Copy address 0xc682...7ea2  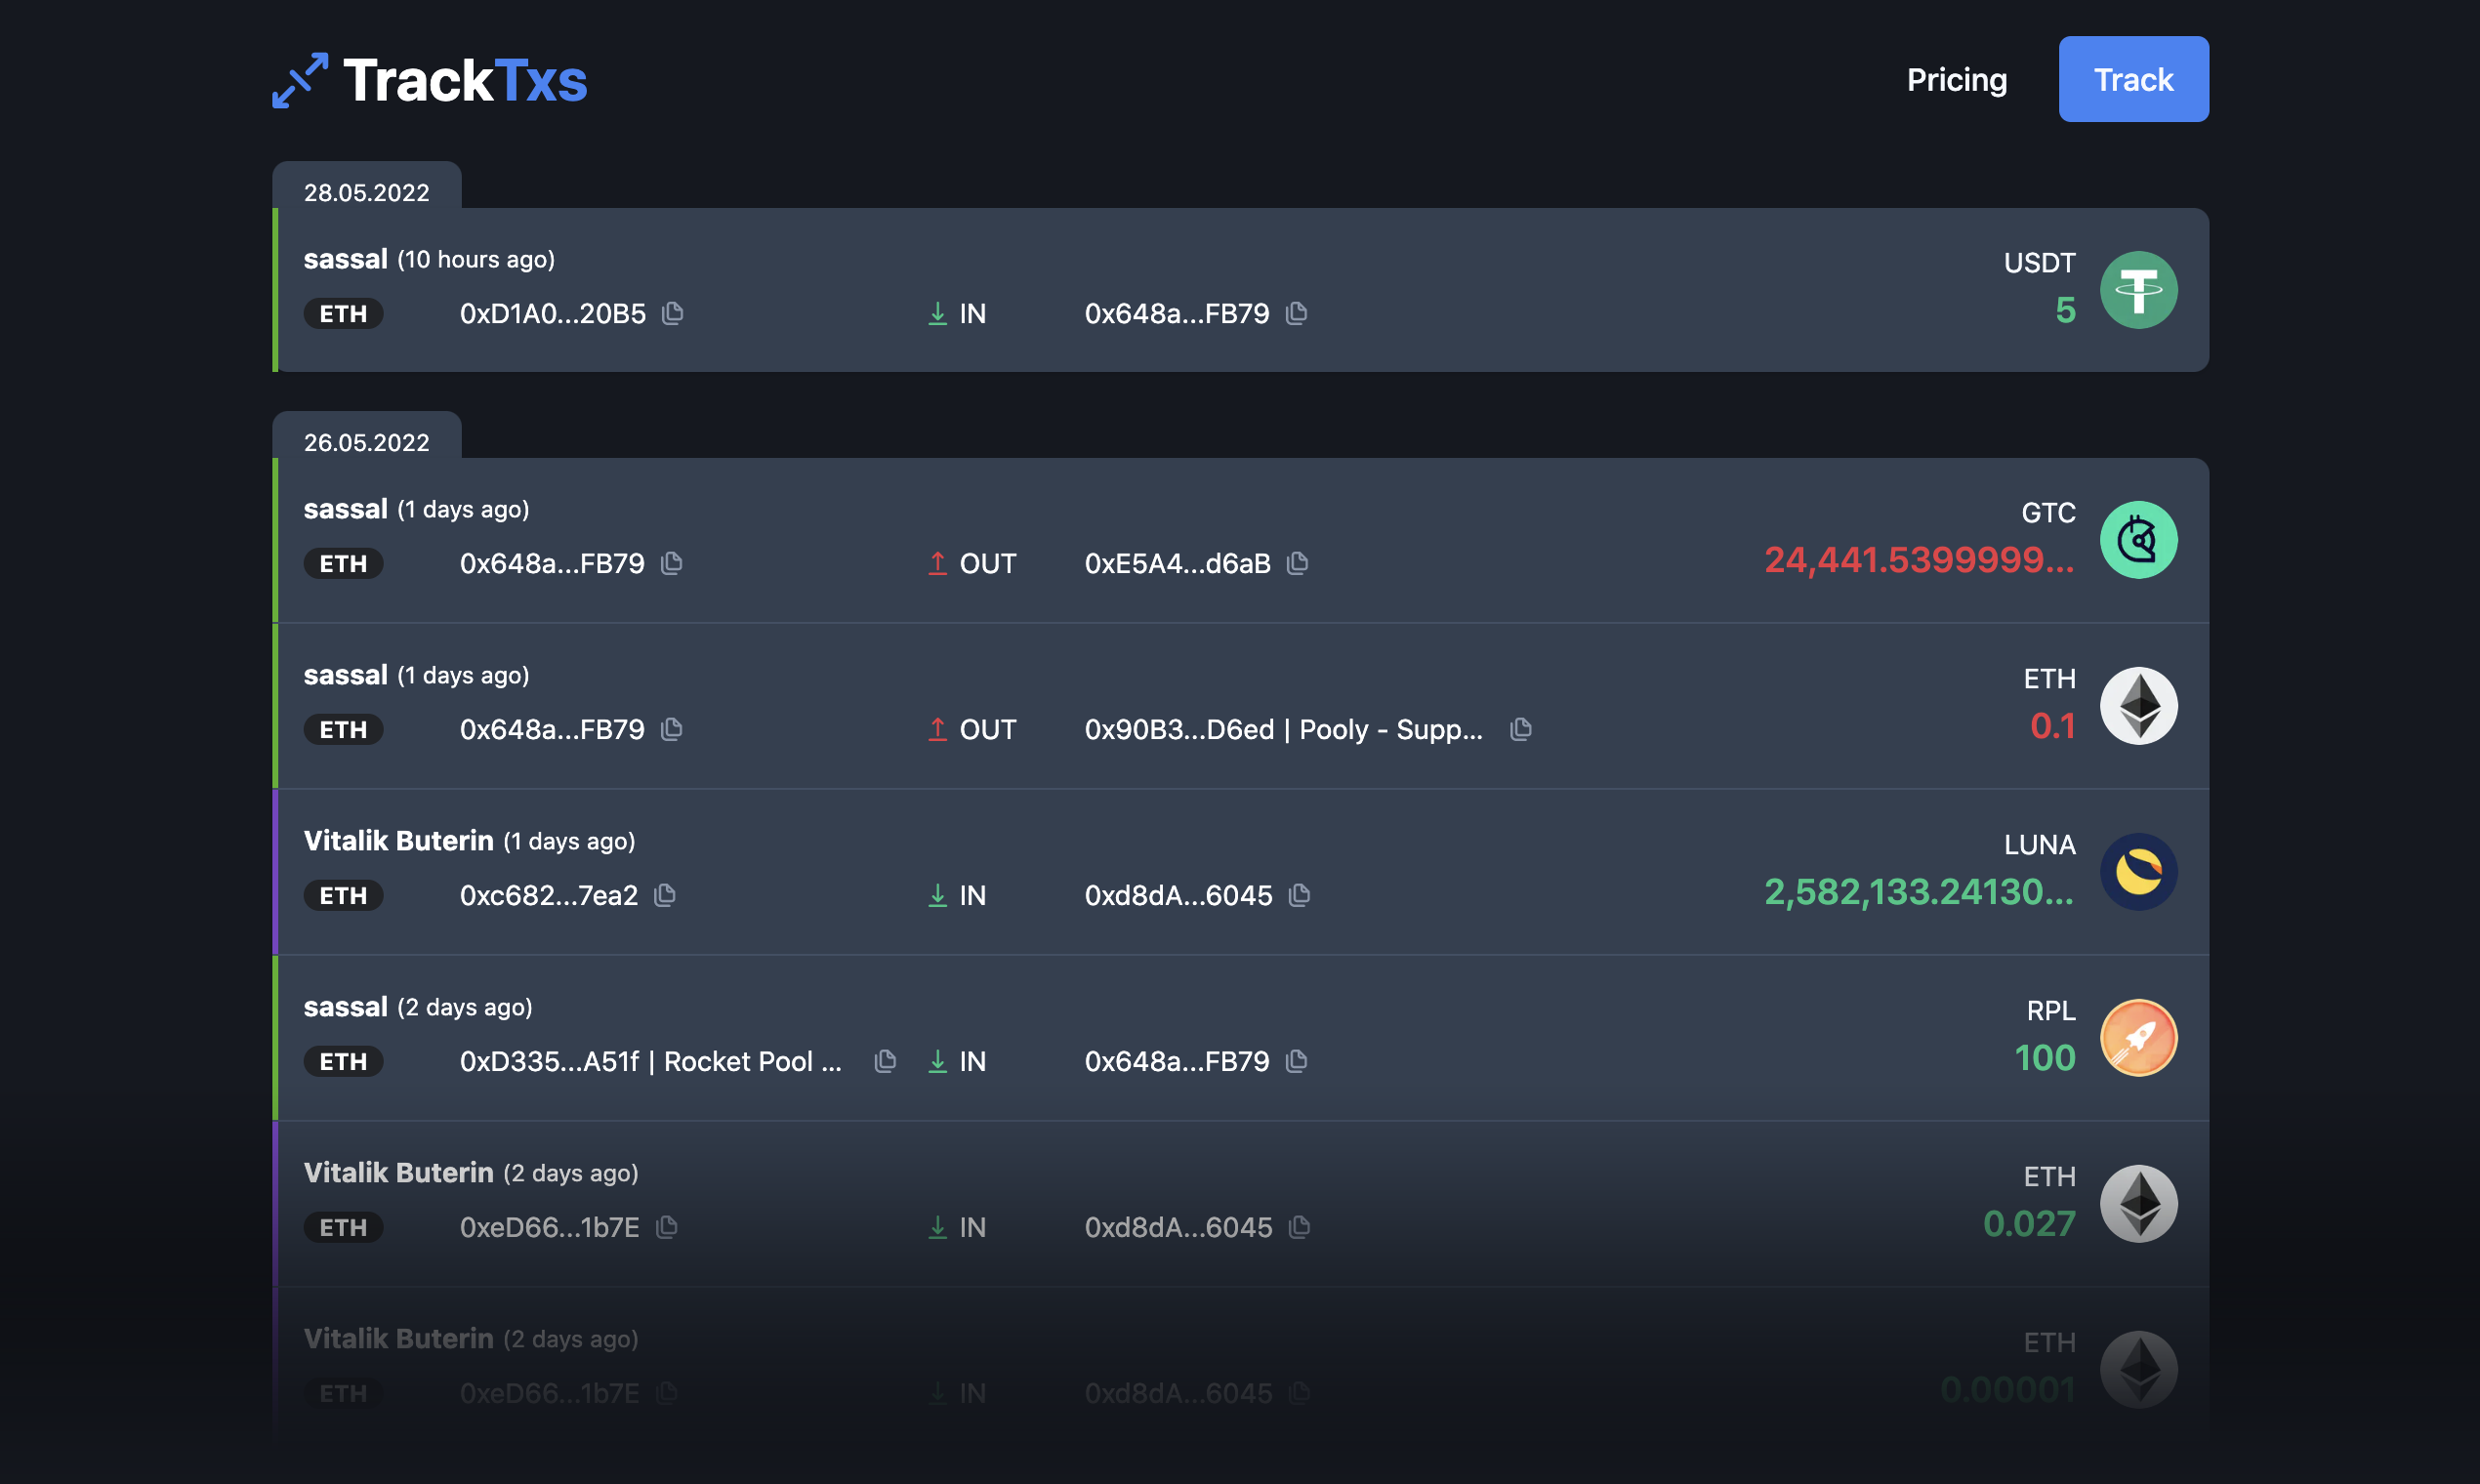point(665,896)
